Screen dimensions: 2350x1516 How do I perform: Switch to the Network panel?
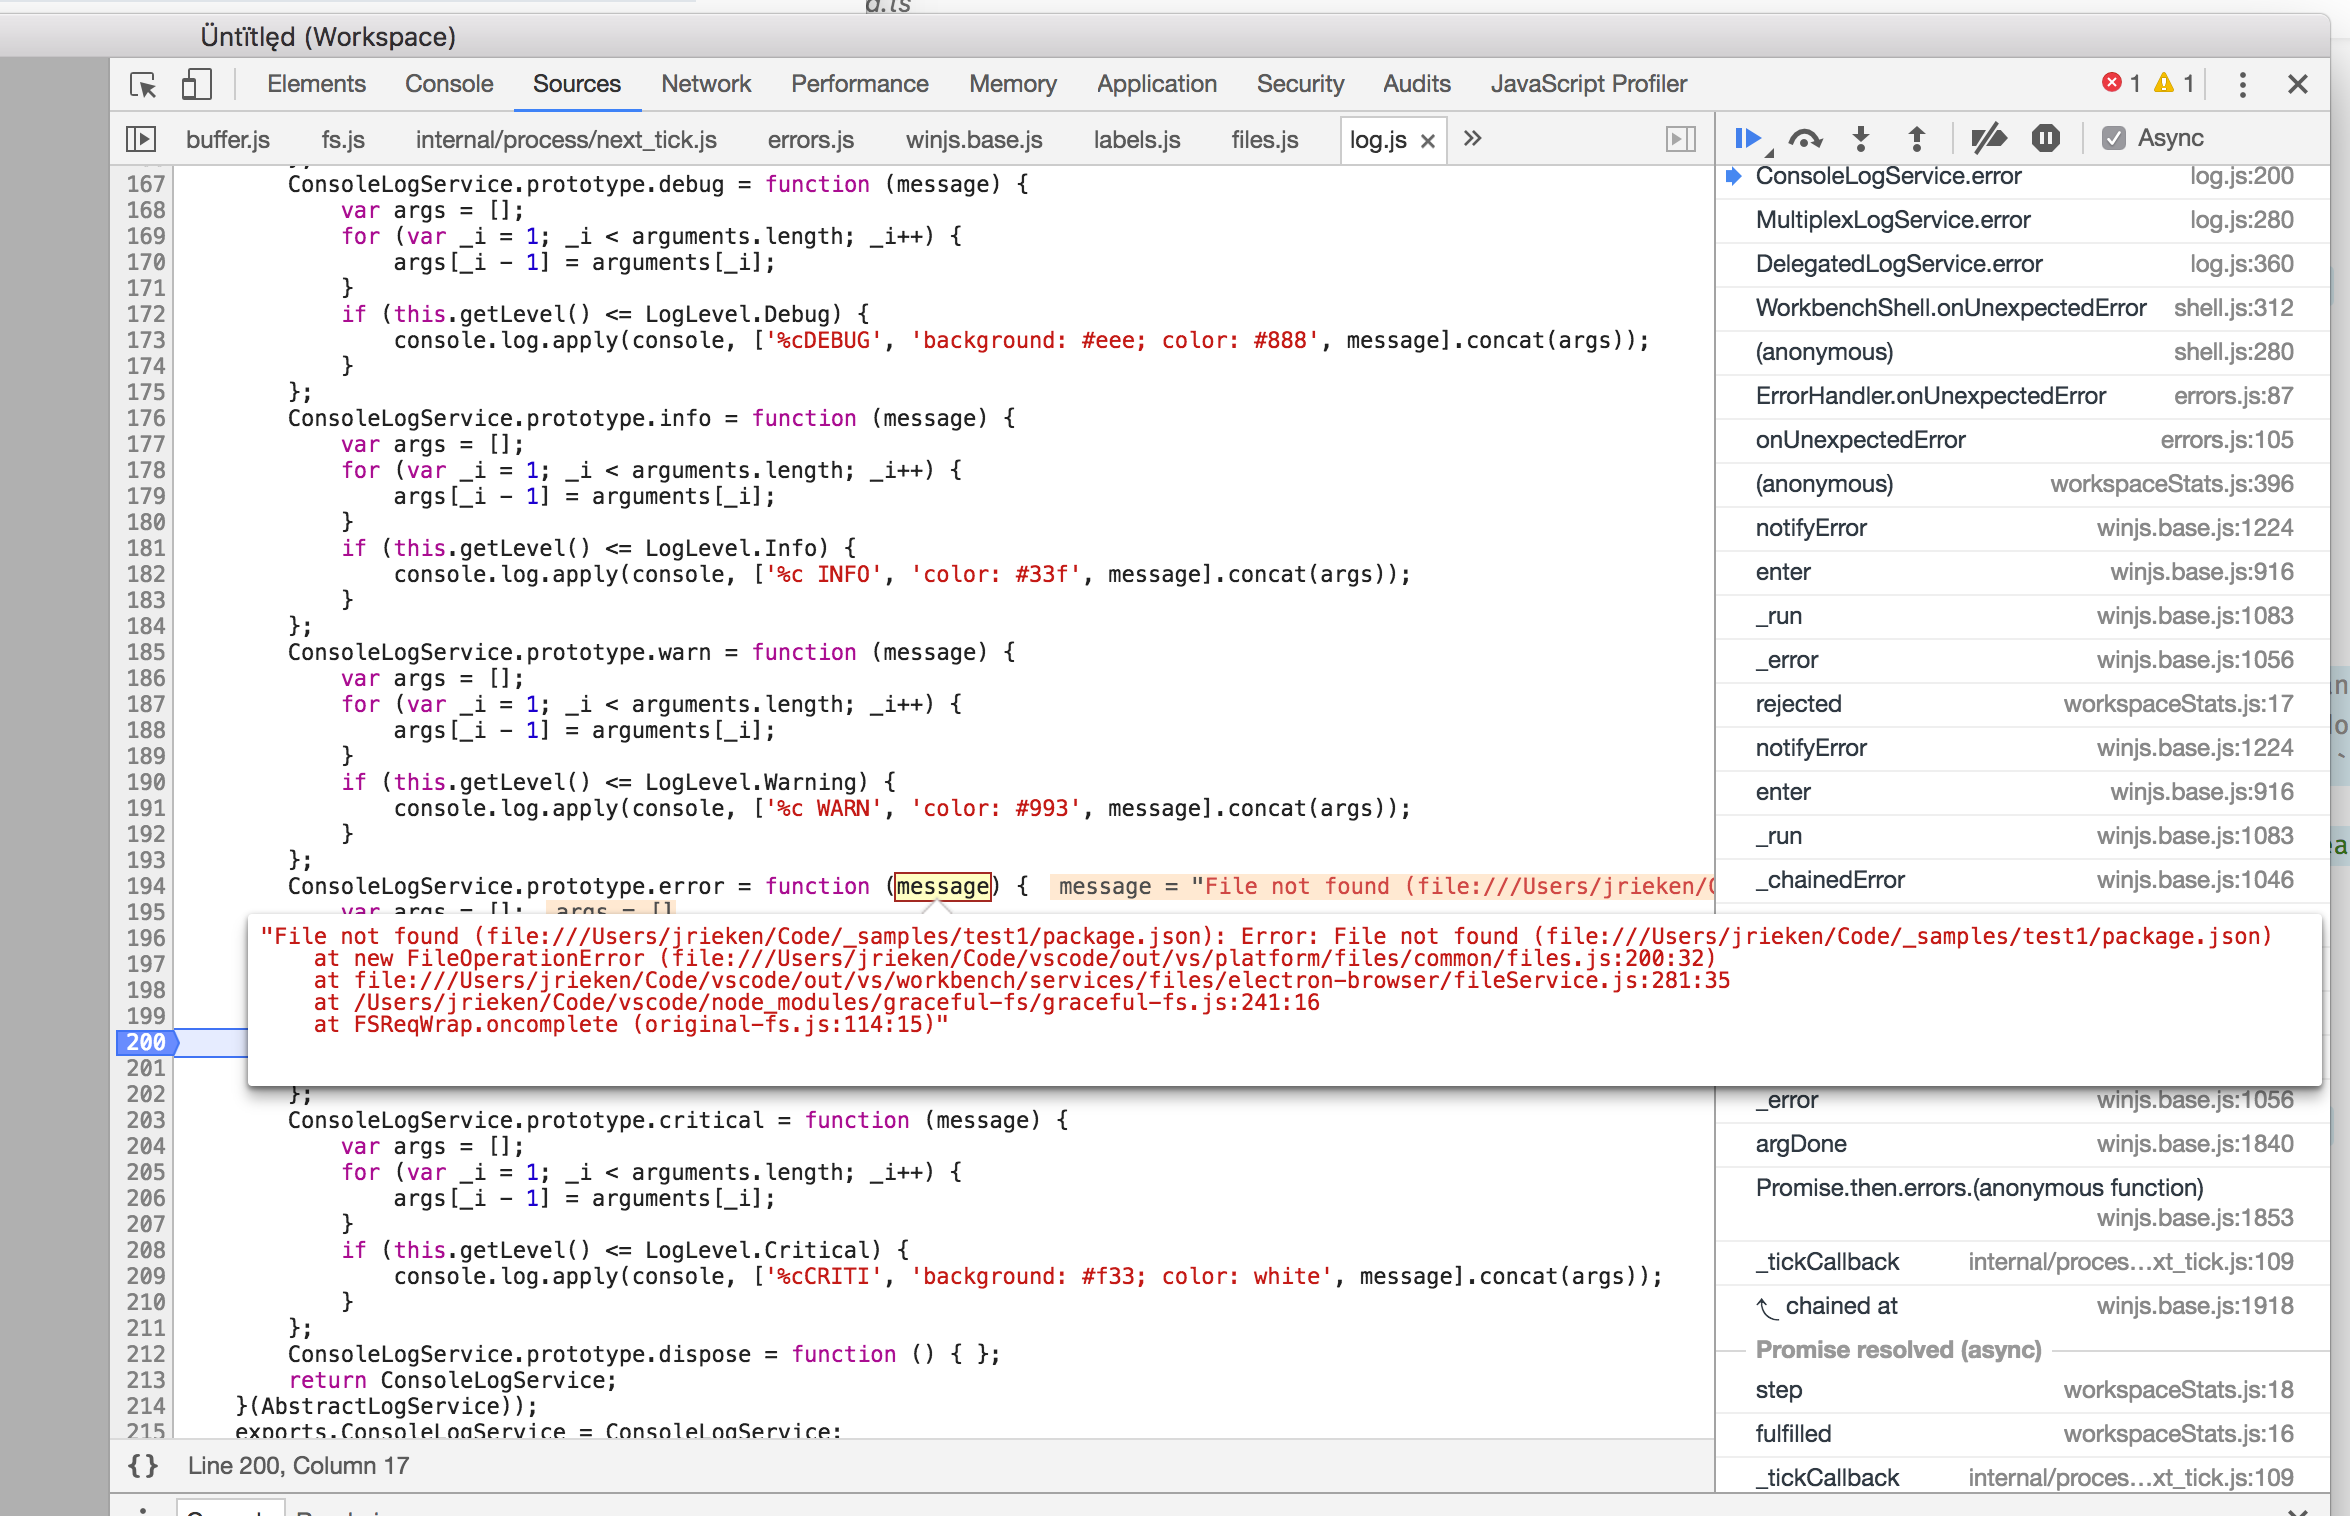(x=706, y=84)
